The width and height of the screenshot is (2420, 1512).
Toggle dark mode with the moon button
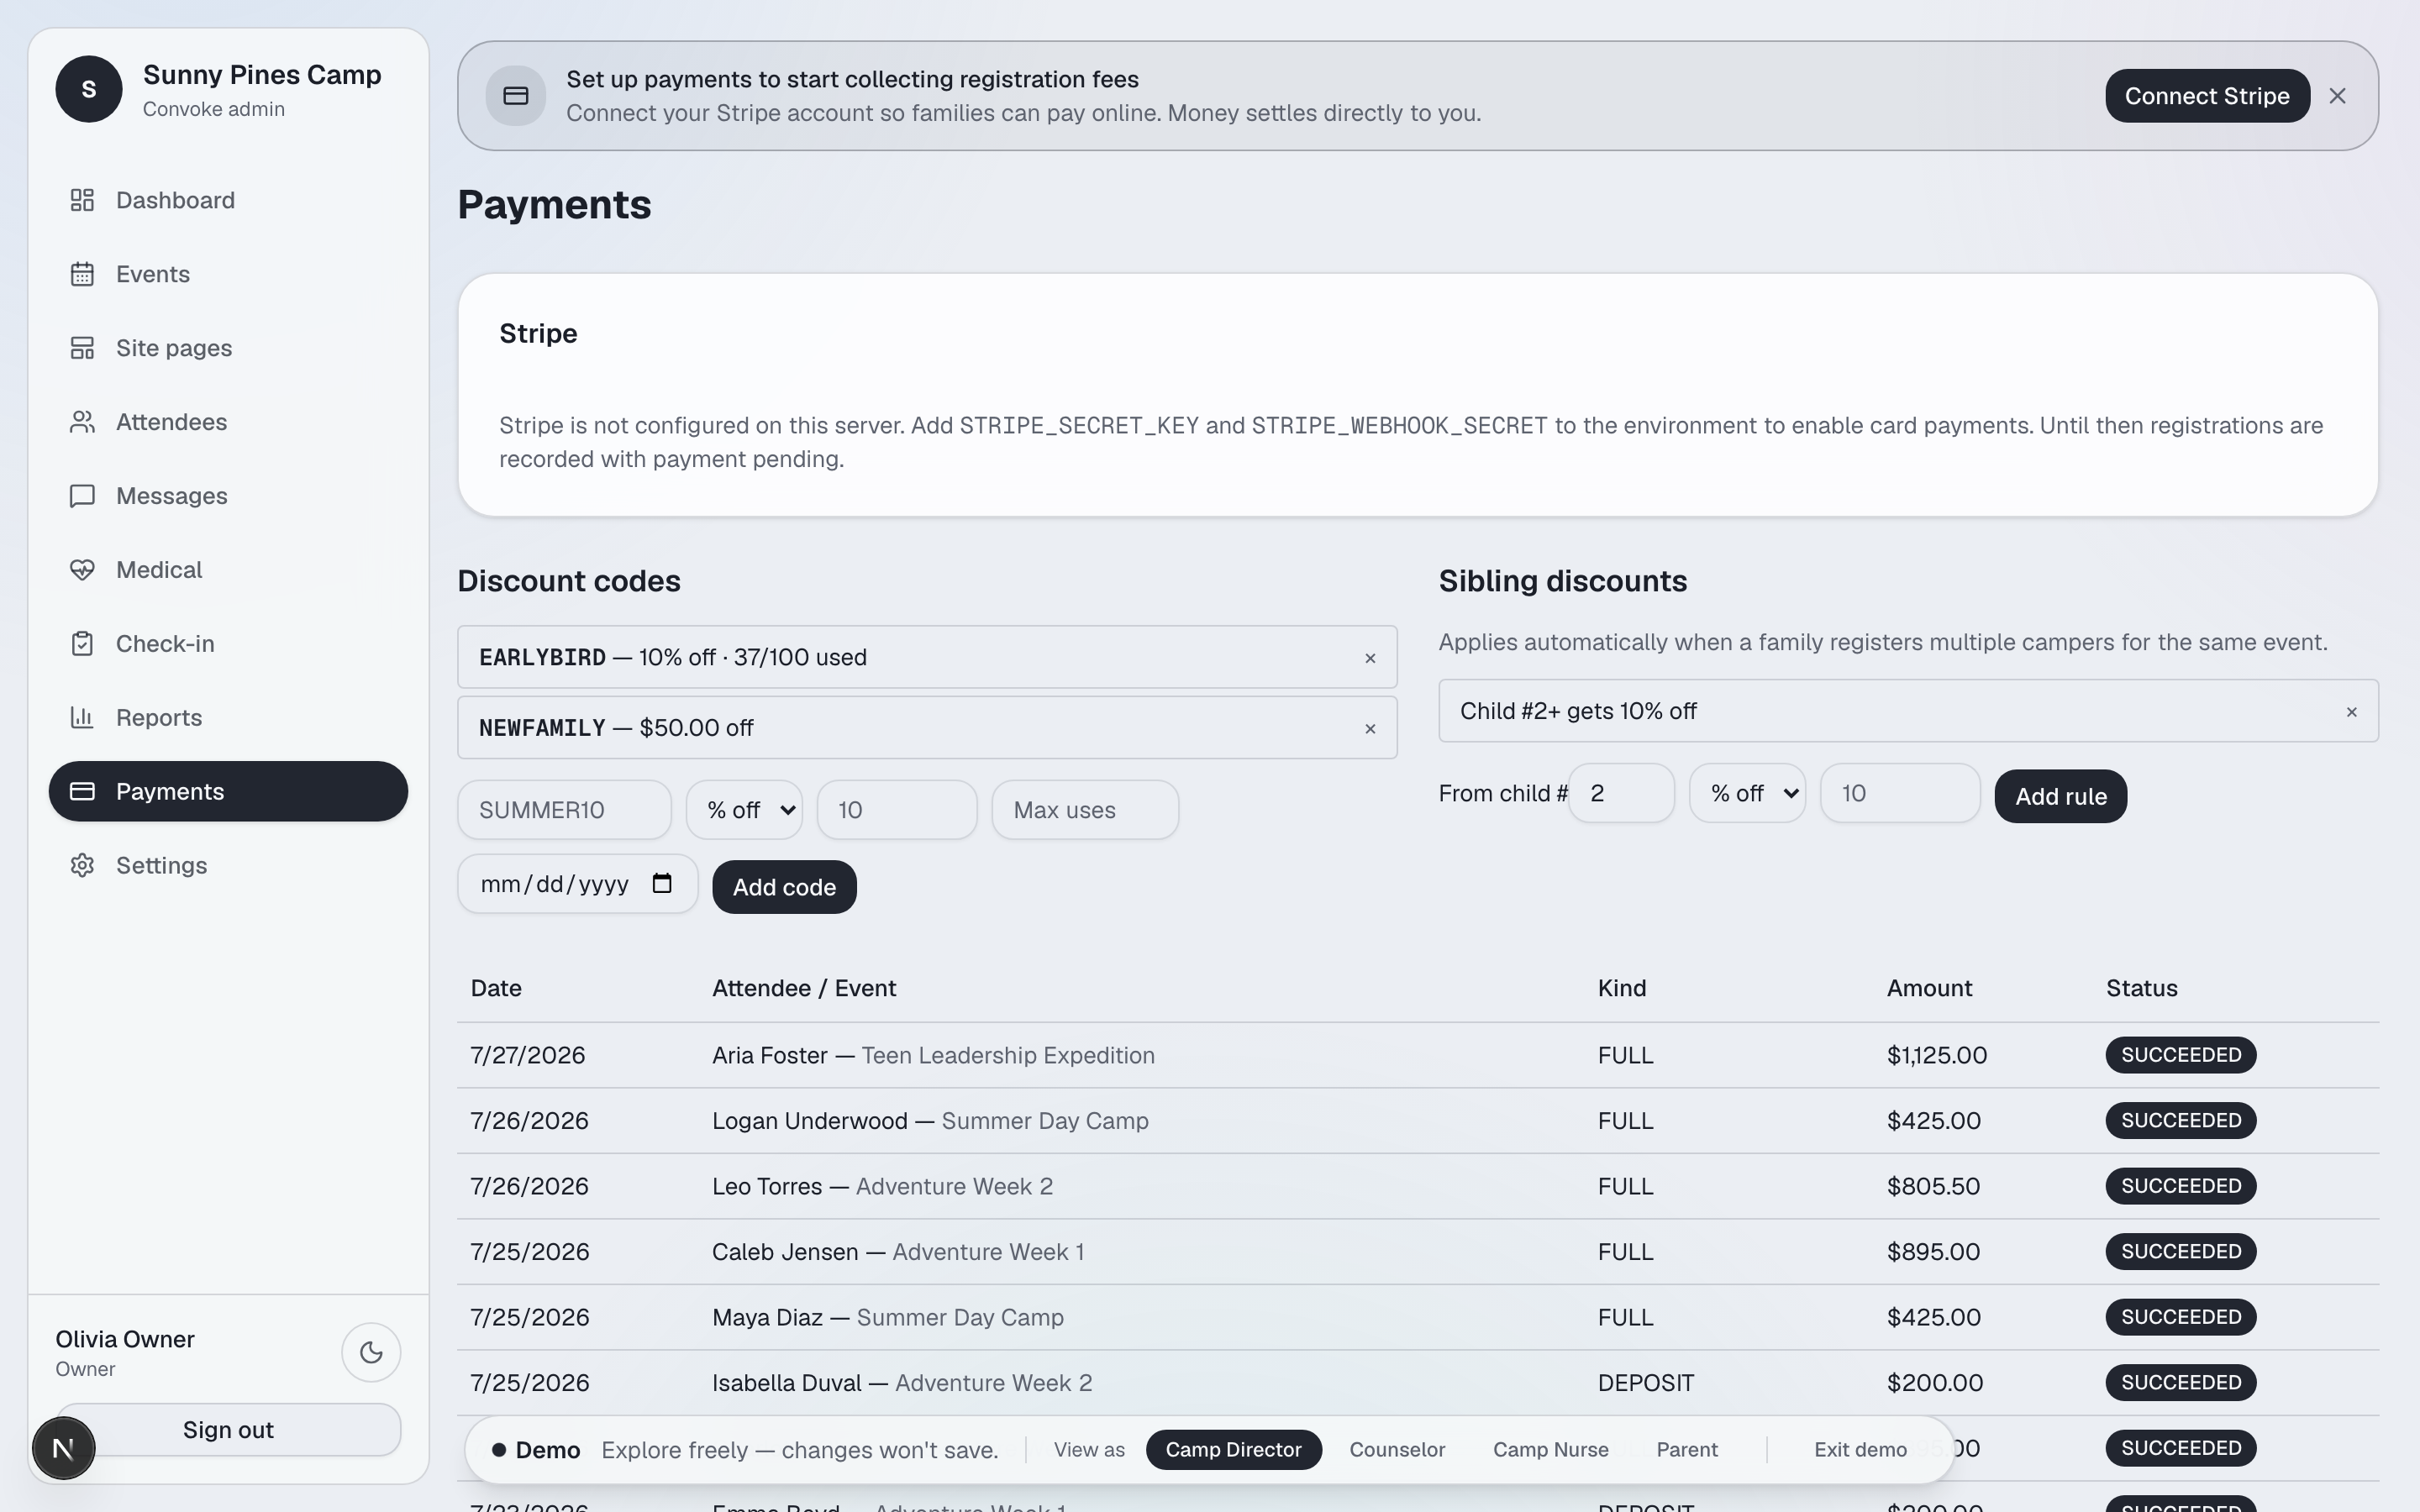(x=371, y=1352)
